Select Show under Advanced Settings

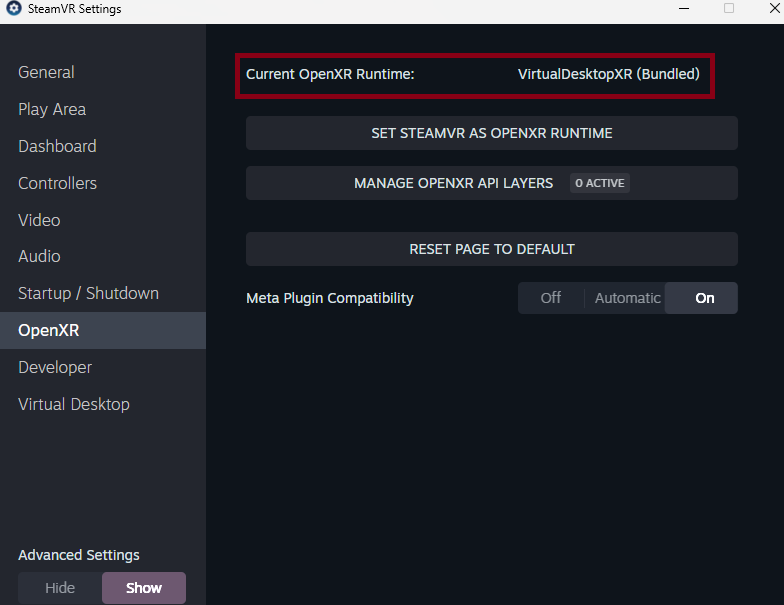144,588
